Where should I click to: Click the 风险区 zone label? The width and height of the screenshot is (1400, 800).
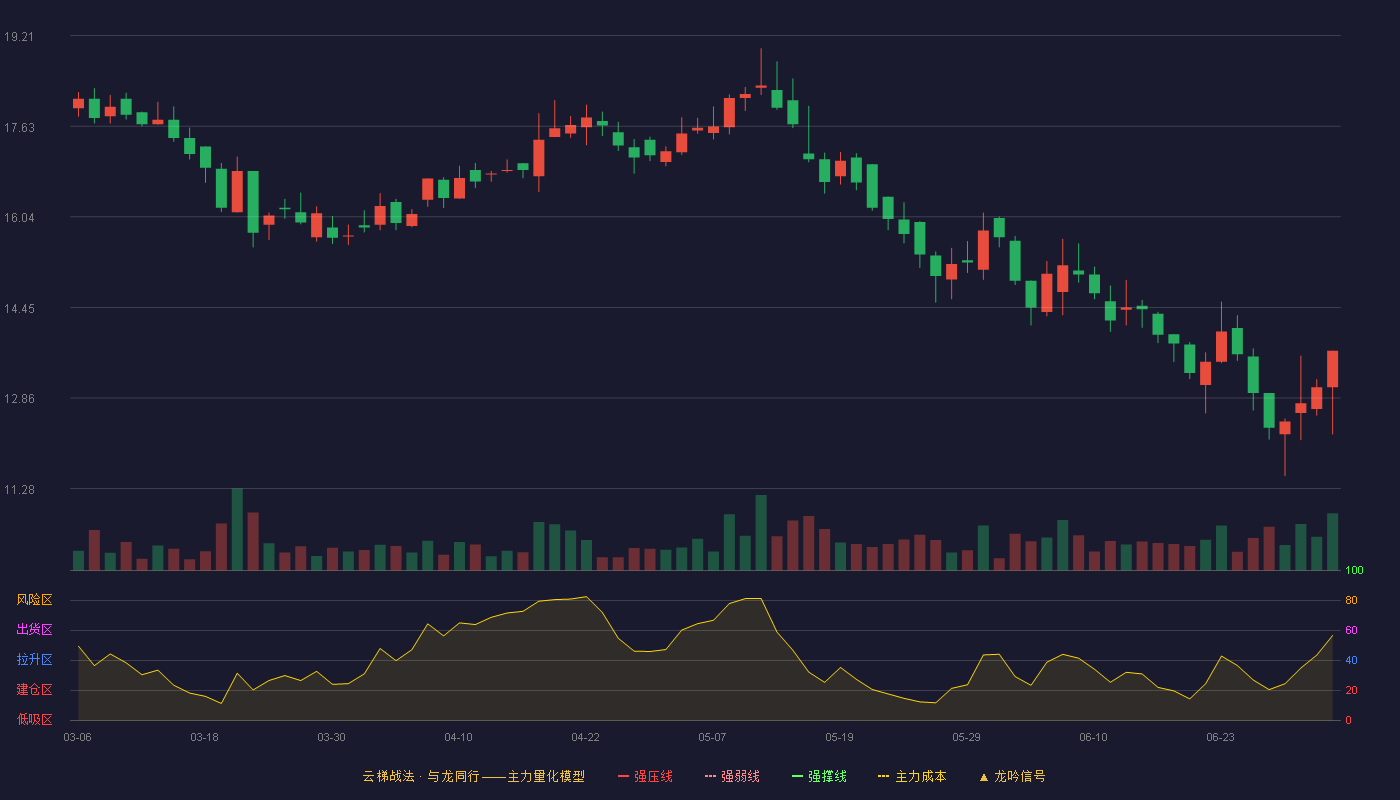[34, 600]
